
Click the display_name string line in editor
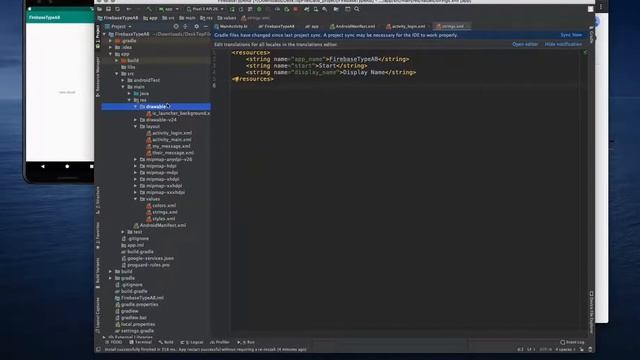331,72
